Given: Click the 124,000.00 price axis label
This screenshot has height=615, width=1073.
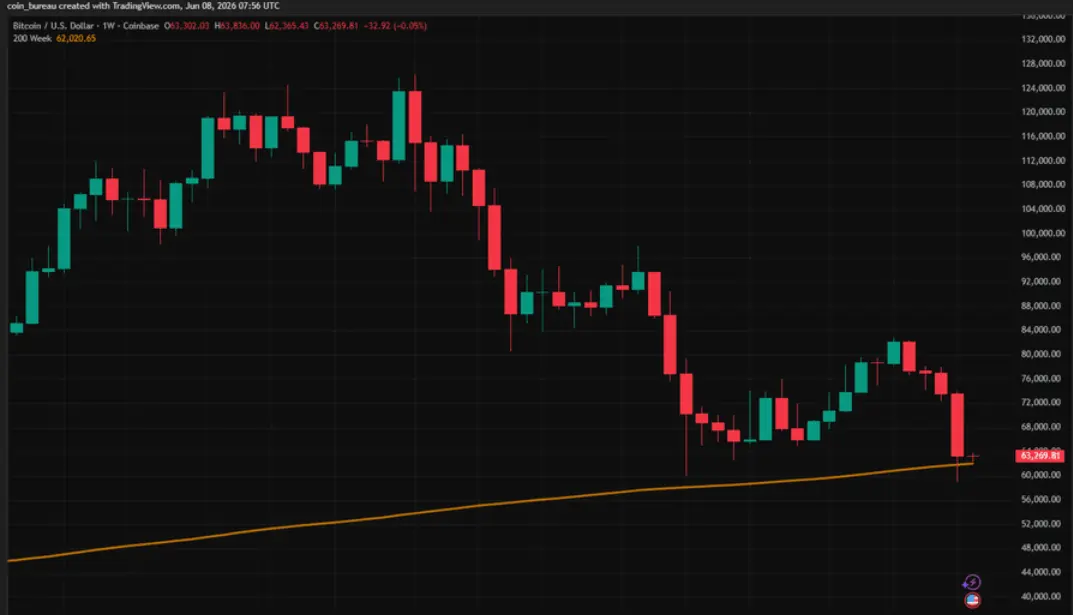Looking at the screenshot, I should 1043,88.
